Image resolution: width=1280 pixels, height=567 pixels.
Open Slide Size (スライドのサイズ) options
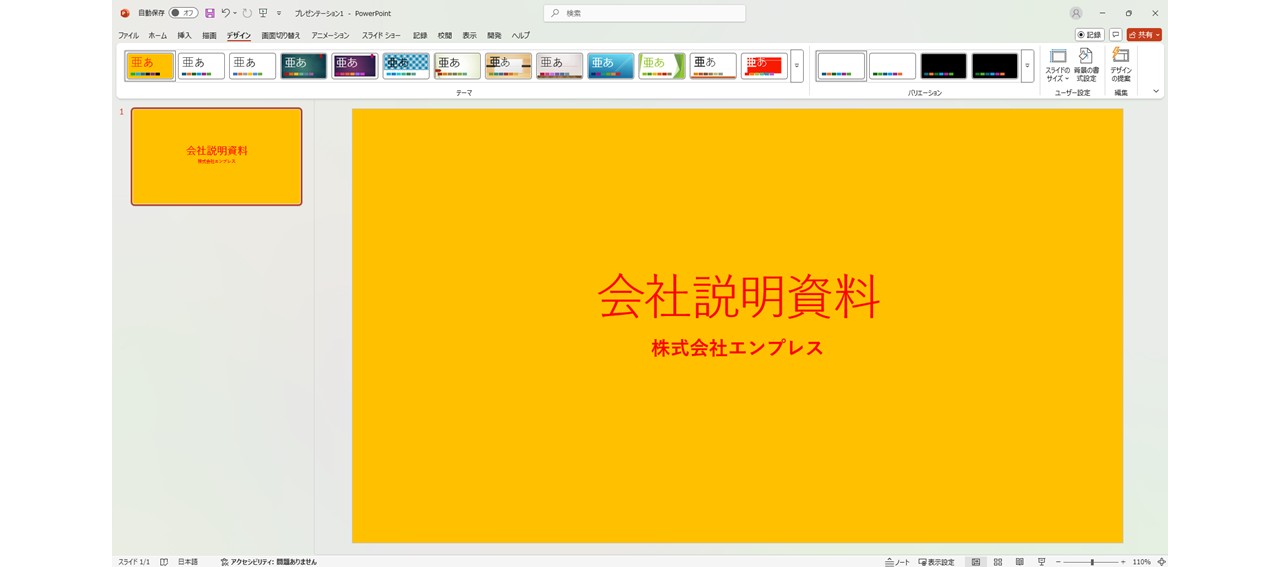(x=1057, y=66)
